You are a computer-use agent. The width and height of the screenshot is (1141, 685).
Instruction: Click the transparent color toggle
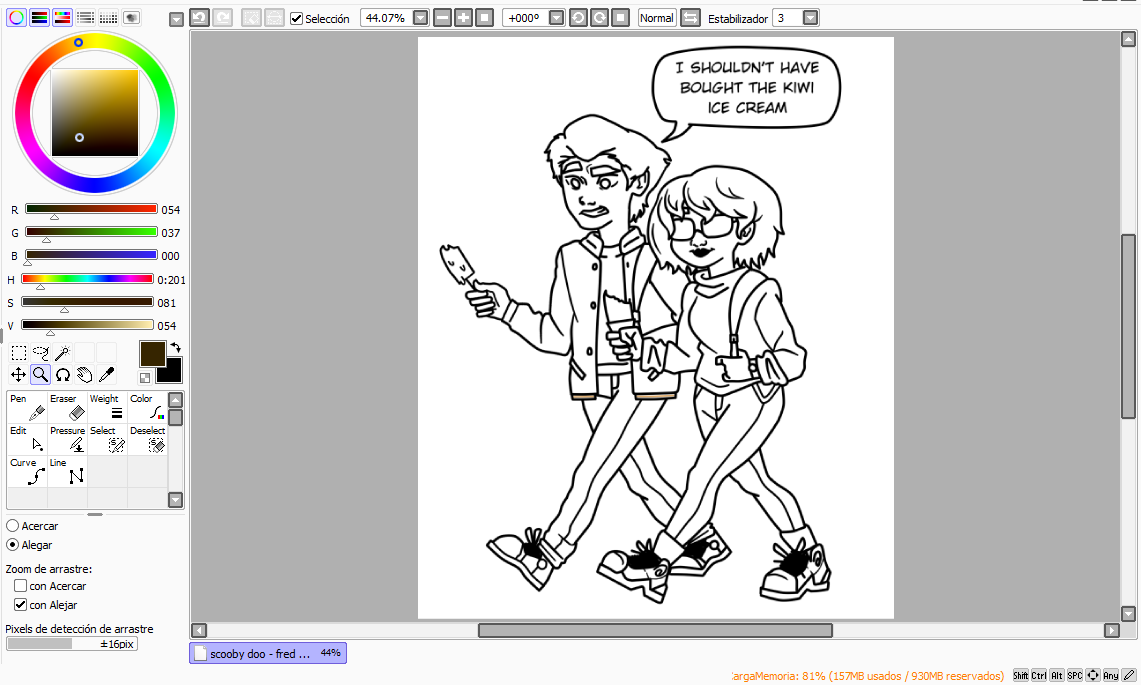click(145, 378)
